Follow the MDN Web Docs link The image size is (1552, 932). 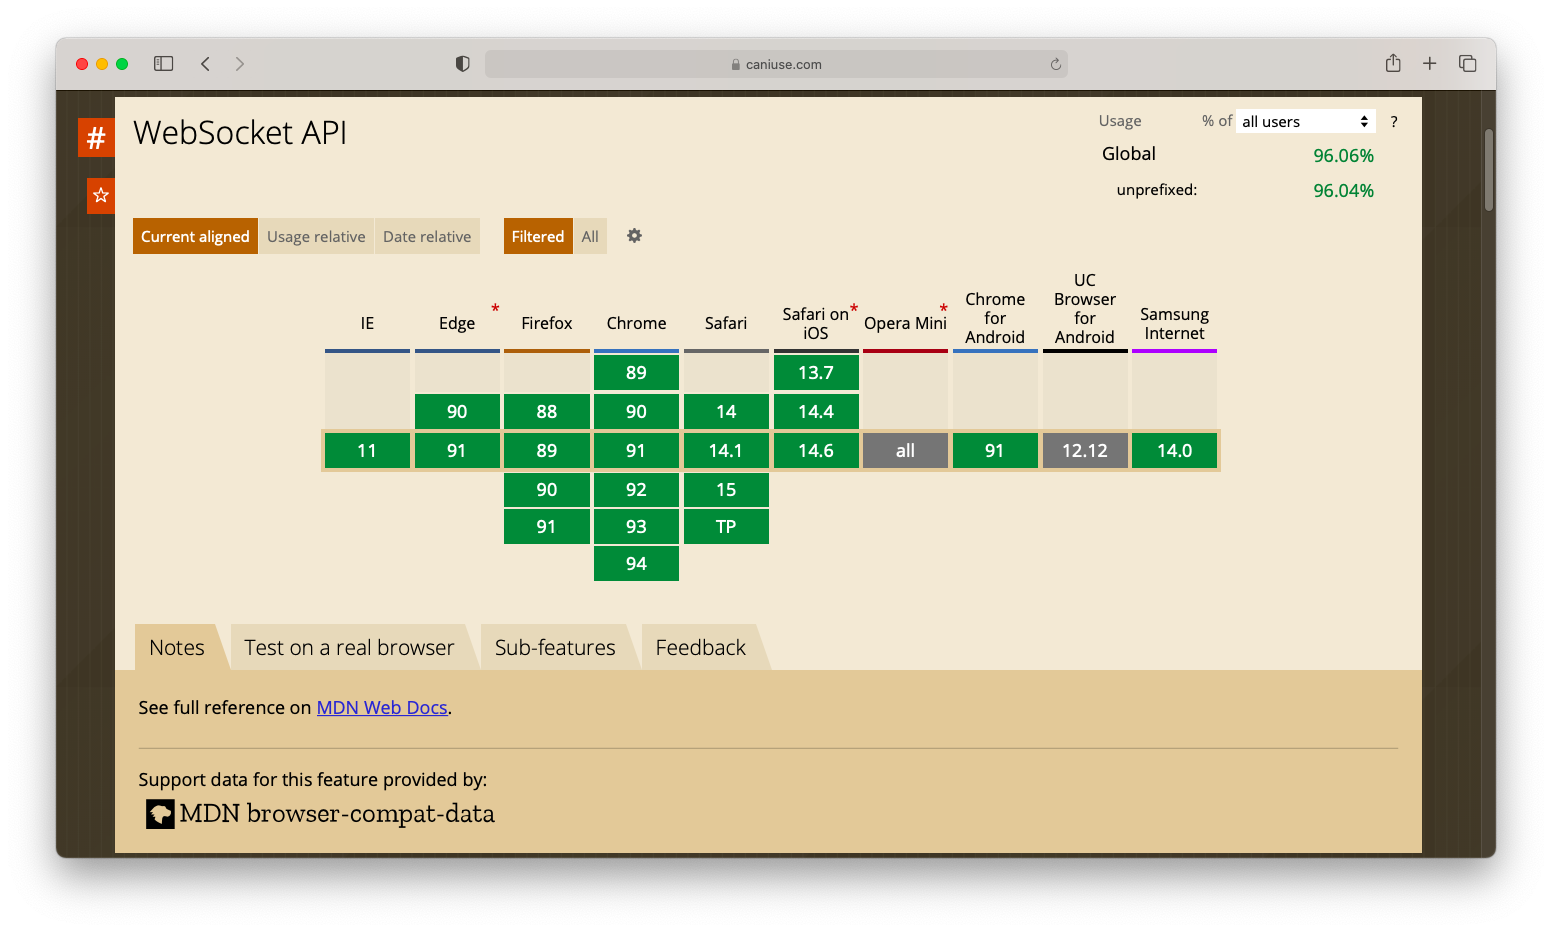[x=382, y=707]
